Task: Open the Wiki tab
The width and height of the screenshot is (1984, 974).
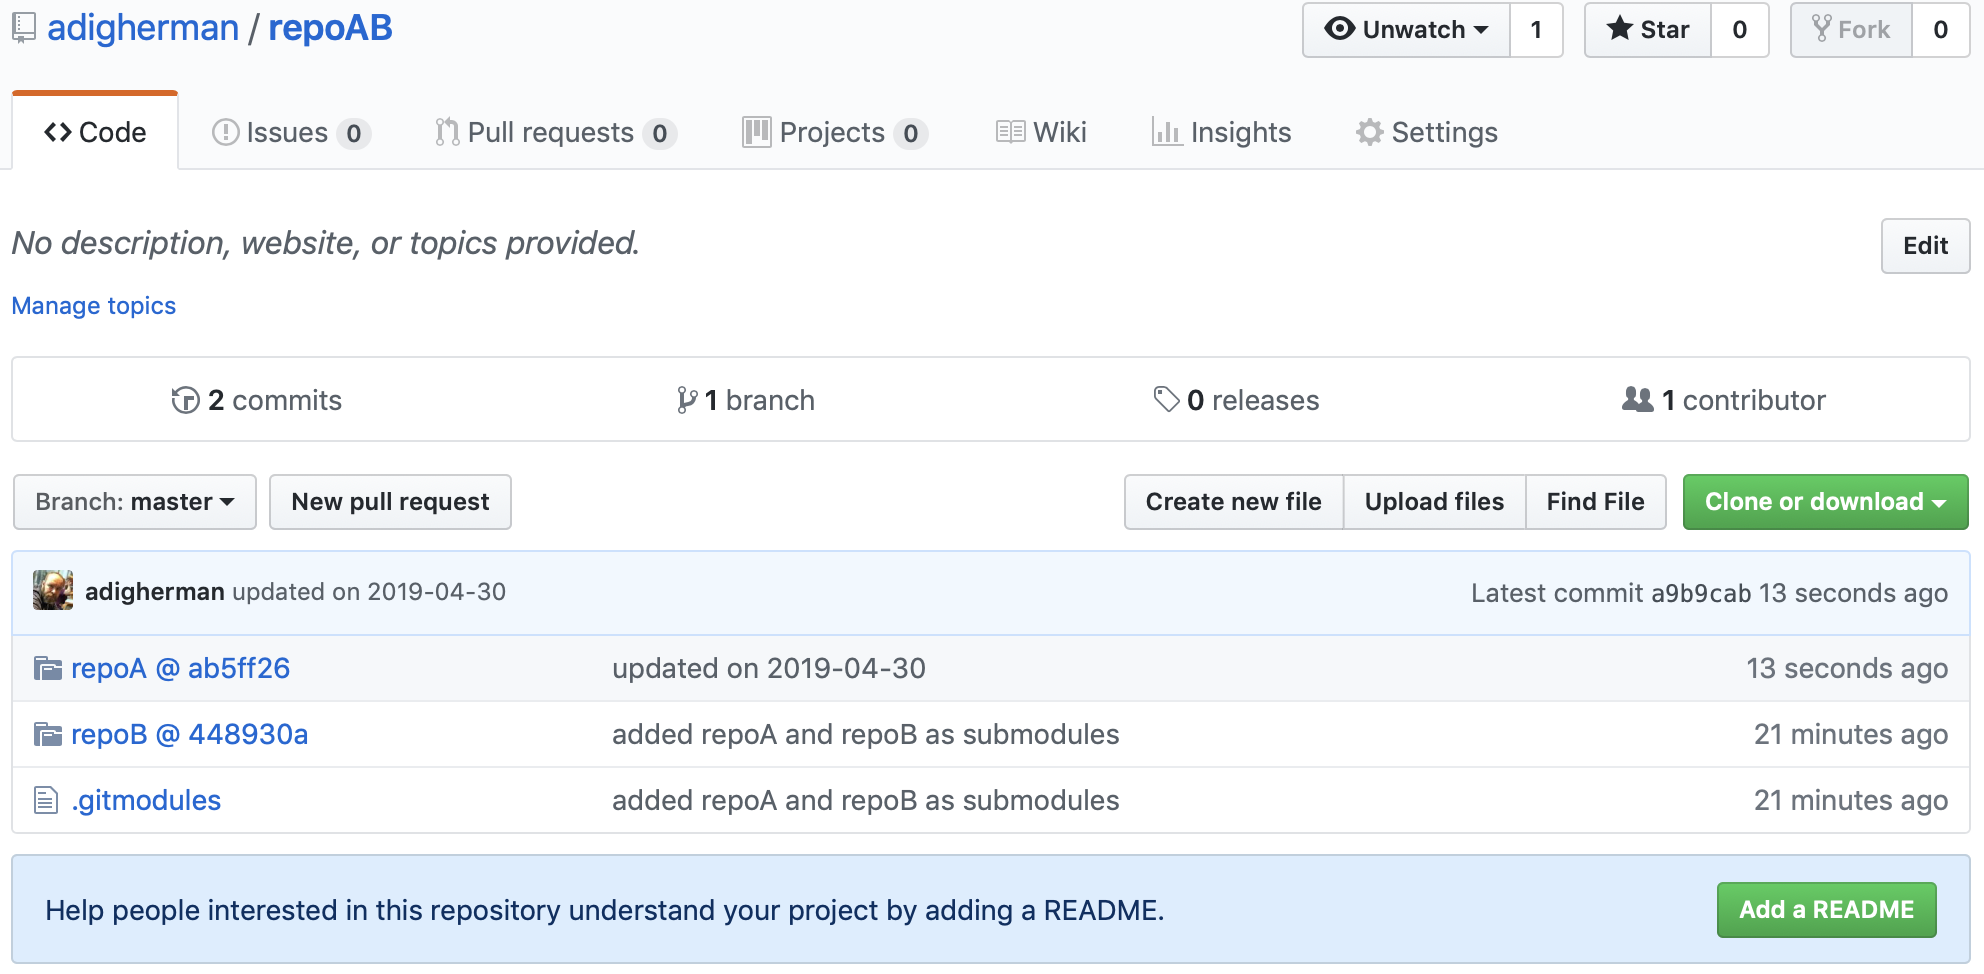Action: coord(1041,132)
